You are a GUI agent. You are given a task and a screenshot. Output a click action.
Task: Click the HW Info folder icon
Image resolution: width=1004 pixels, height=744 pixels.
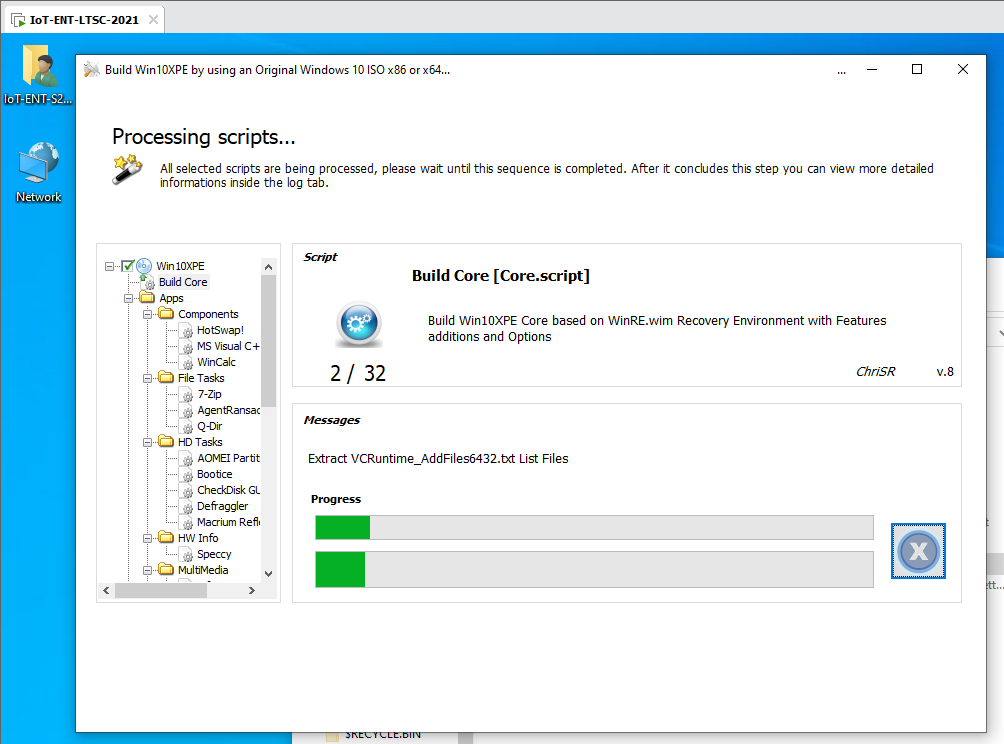166,538
